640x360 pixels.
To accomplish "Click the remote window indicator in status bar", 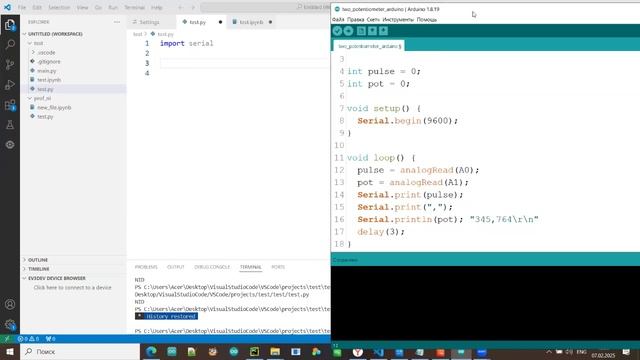I will click(x=7, y=339).
